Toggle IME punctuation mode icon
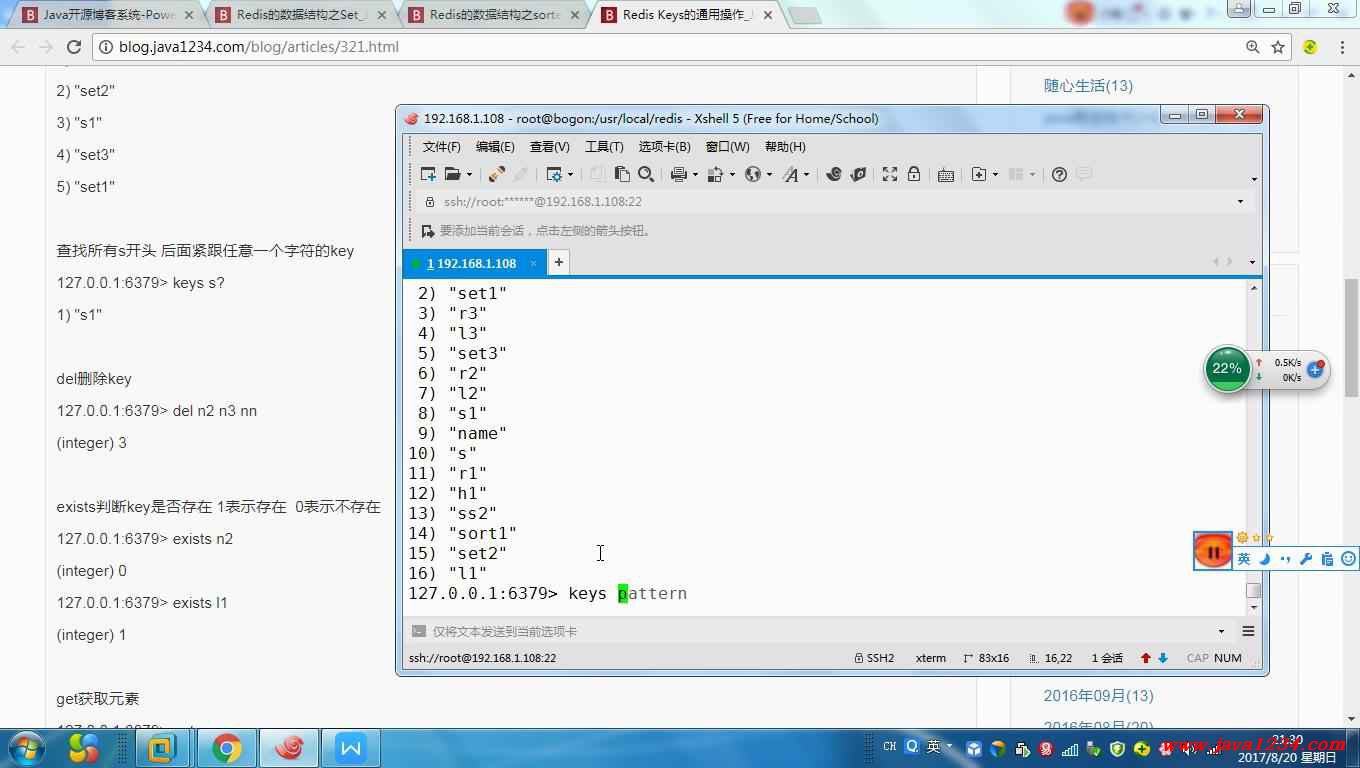 coord(1285,559)
